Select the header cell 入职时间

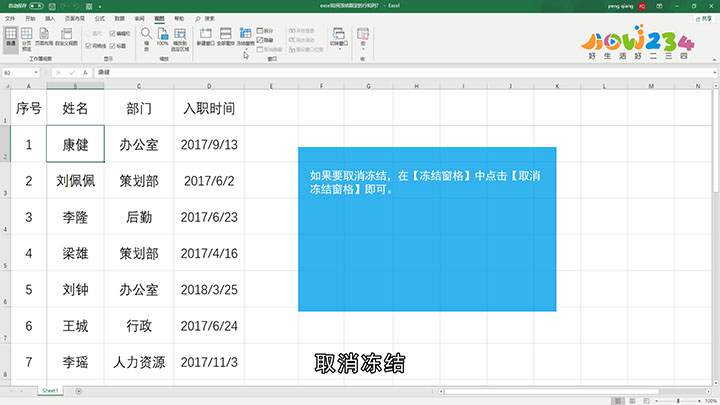(x=209, y=108)
